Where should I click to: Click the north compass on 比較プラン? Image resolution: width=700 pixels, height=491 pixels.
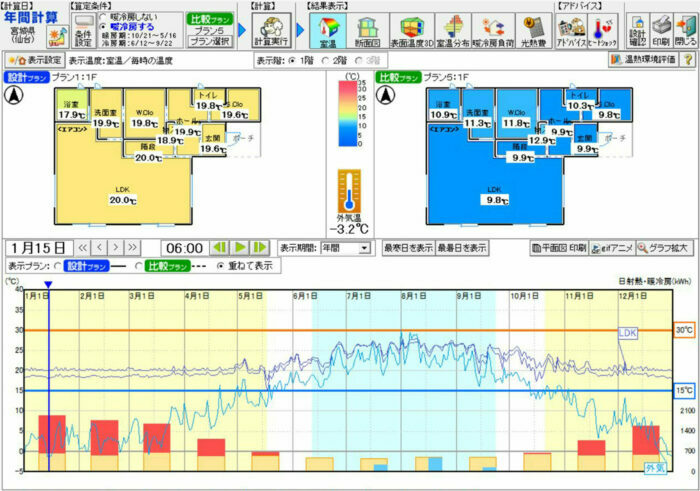[x=386, y=96]
